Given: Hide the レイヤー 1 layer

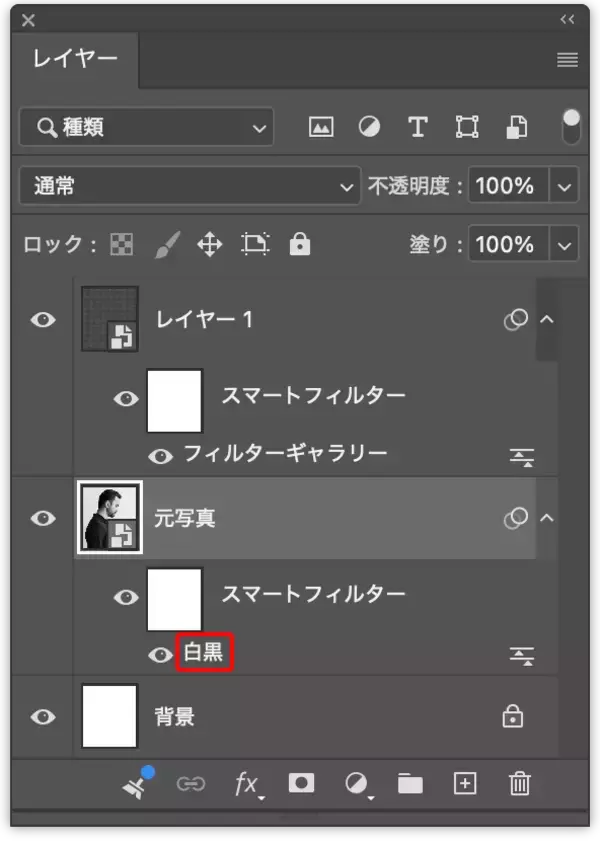Looking at the screenshot, I should (43, 320).
